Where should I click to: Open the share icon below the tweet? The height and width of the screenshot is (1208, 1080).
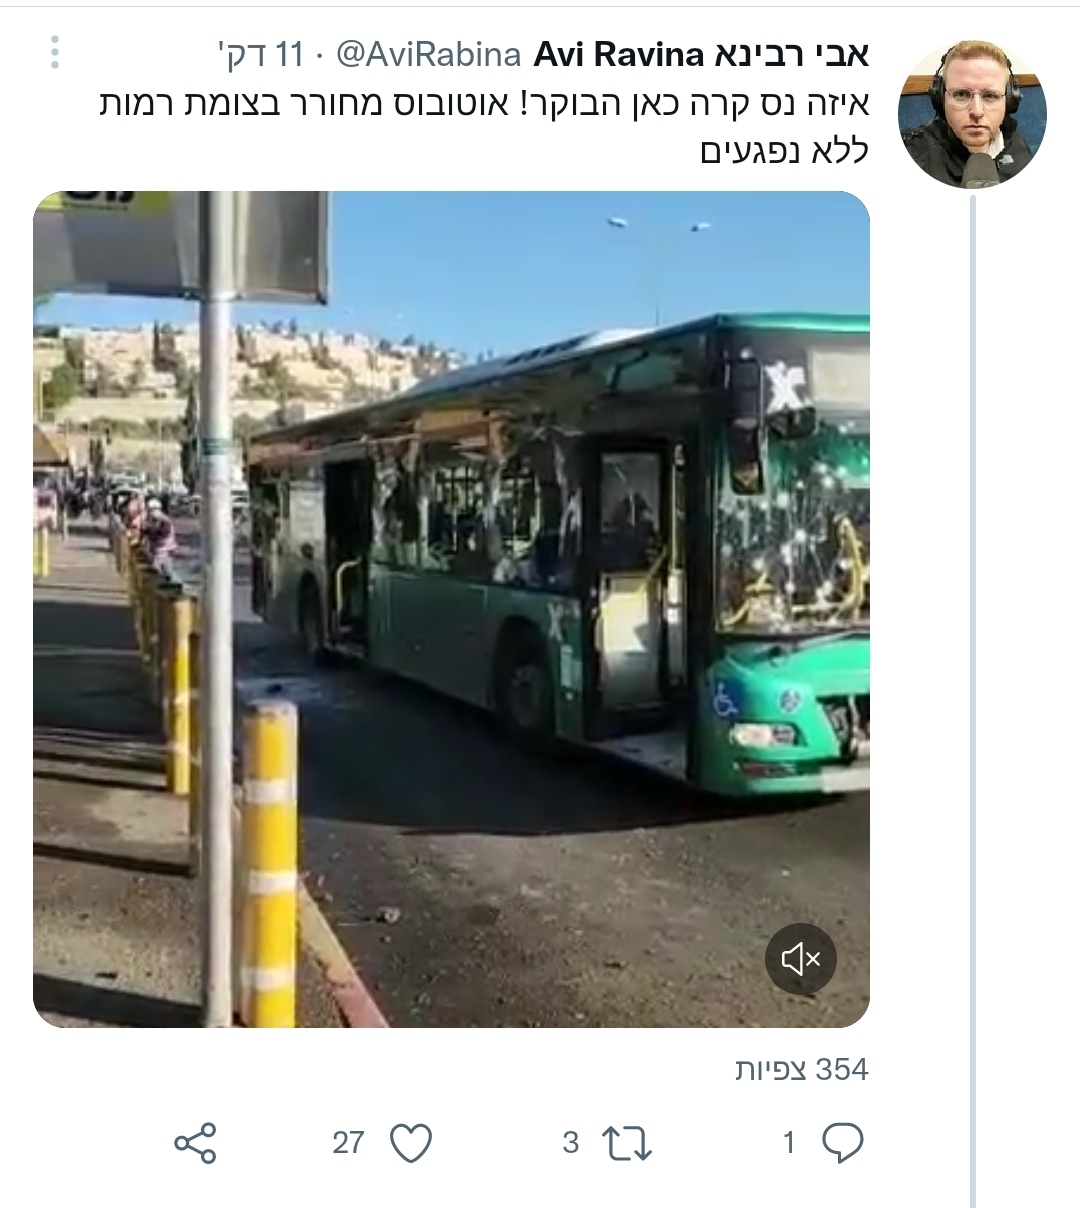(x=195, y=1143)
